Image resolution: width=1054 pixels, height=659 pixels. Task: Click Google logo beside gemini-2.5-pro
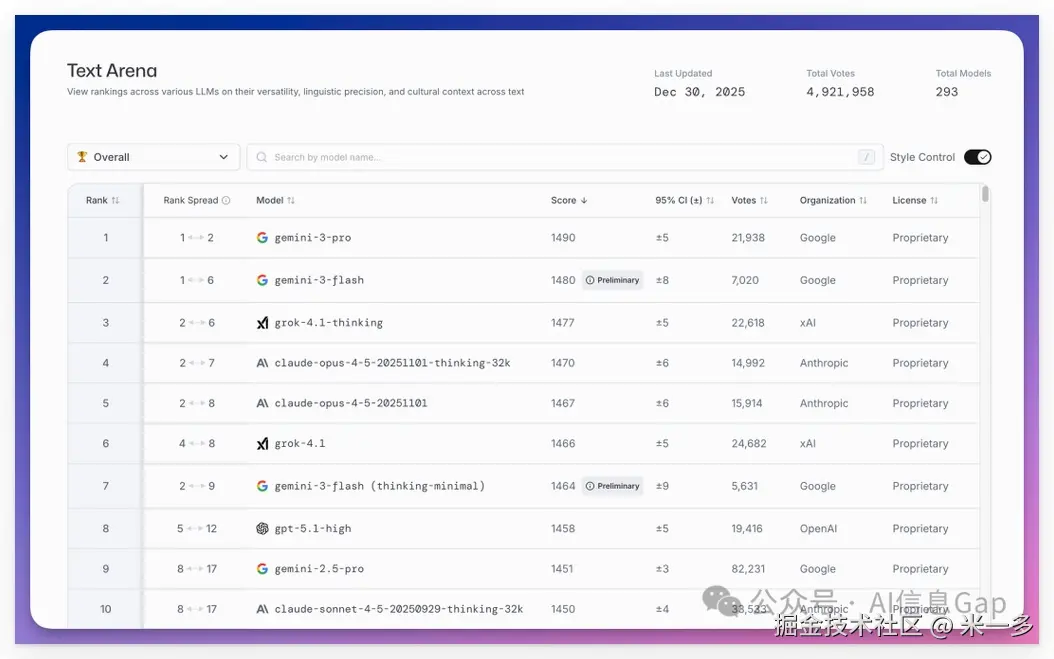click(262, 569)
